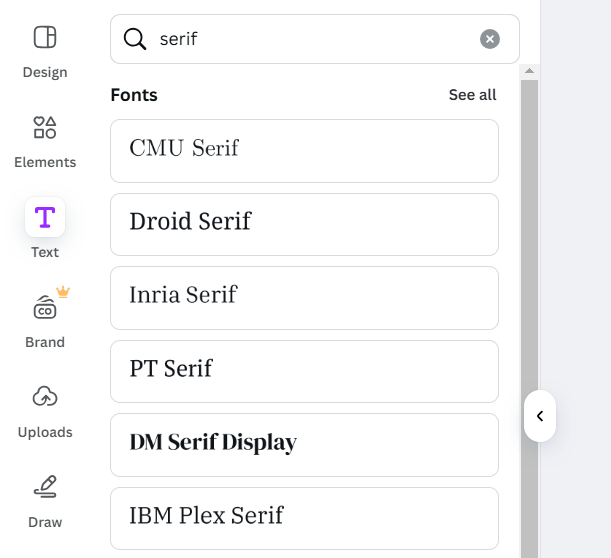Click See all fonts link
Screen dimensions: 611x558
click(472, 95)
